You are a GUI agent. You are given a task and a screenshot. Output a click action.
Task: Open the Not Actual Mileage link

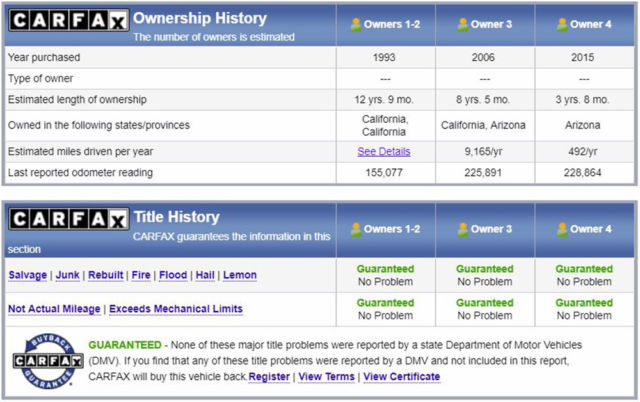[54, 309]
